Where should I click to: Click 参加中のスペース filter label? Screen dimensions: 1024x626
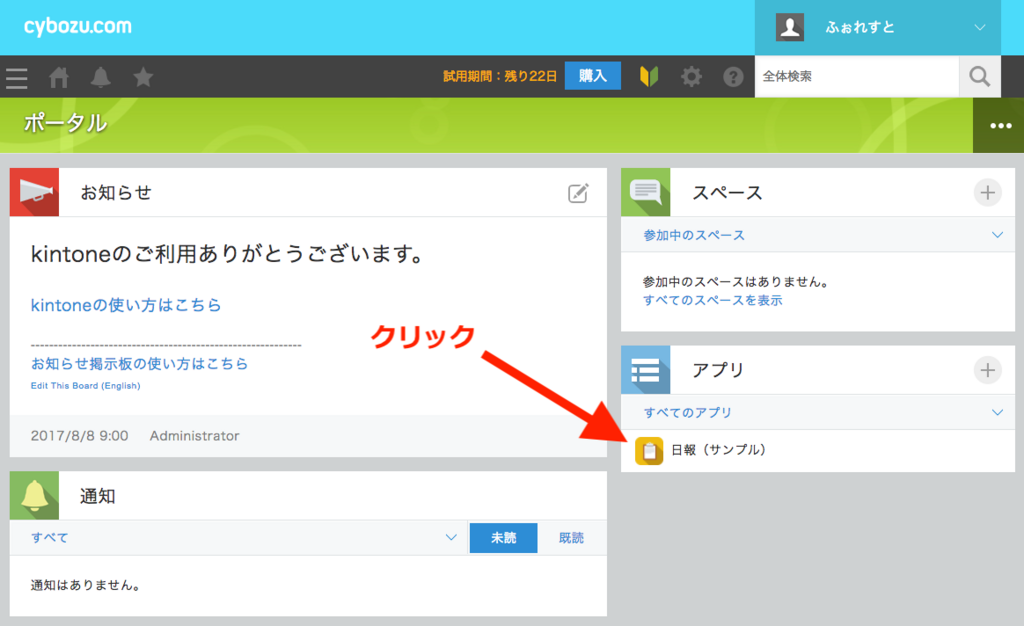pos(694,235)
